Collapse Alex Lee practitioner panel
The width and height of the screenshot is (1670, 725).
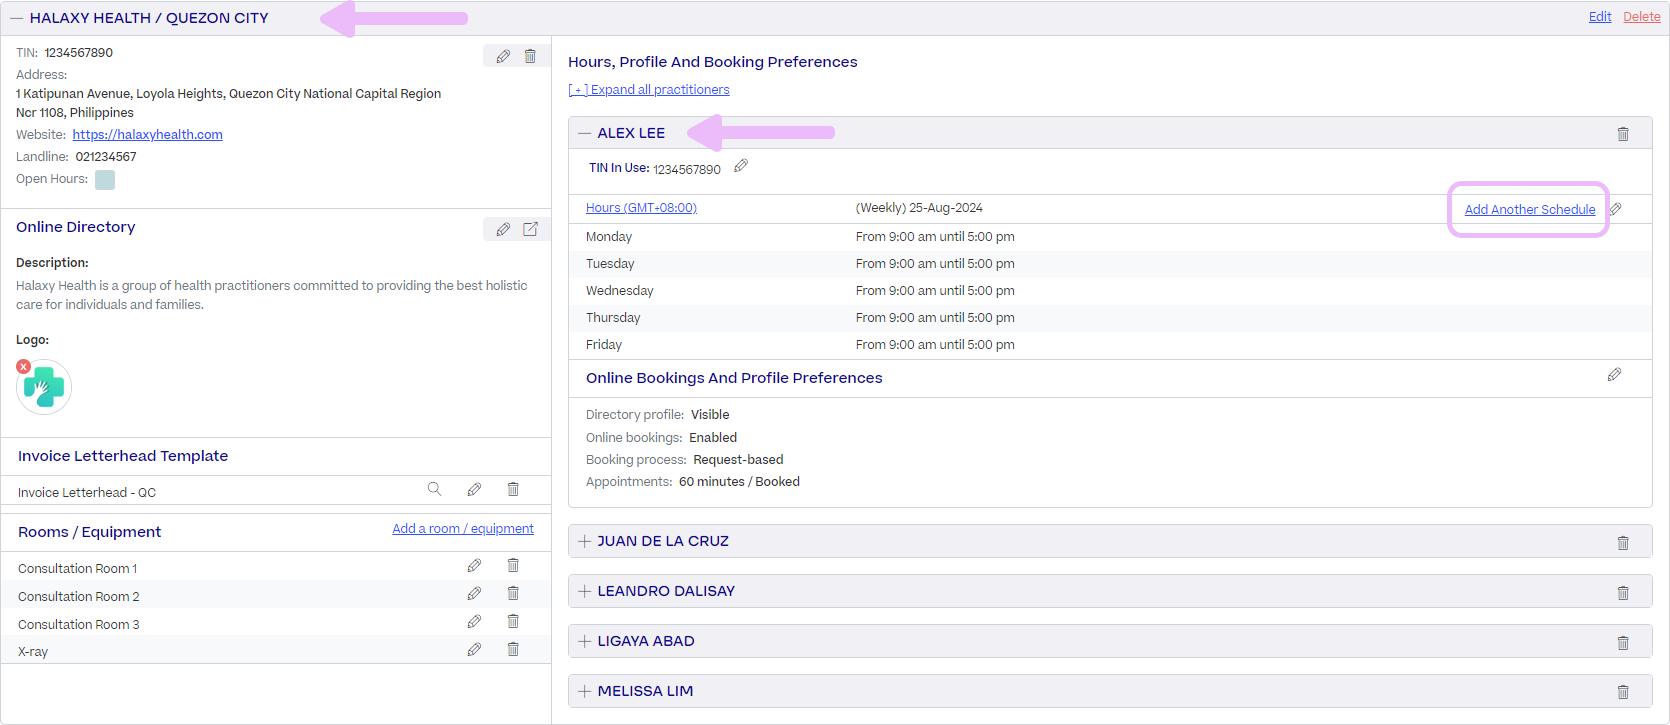(585, 133)
